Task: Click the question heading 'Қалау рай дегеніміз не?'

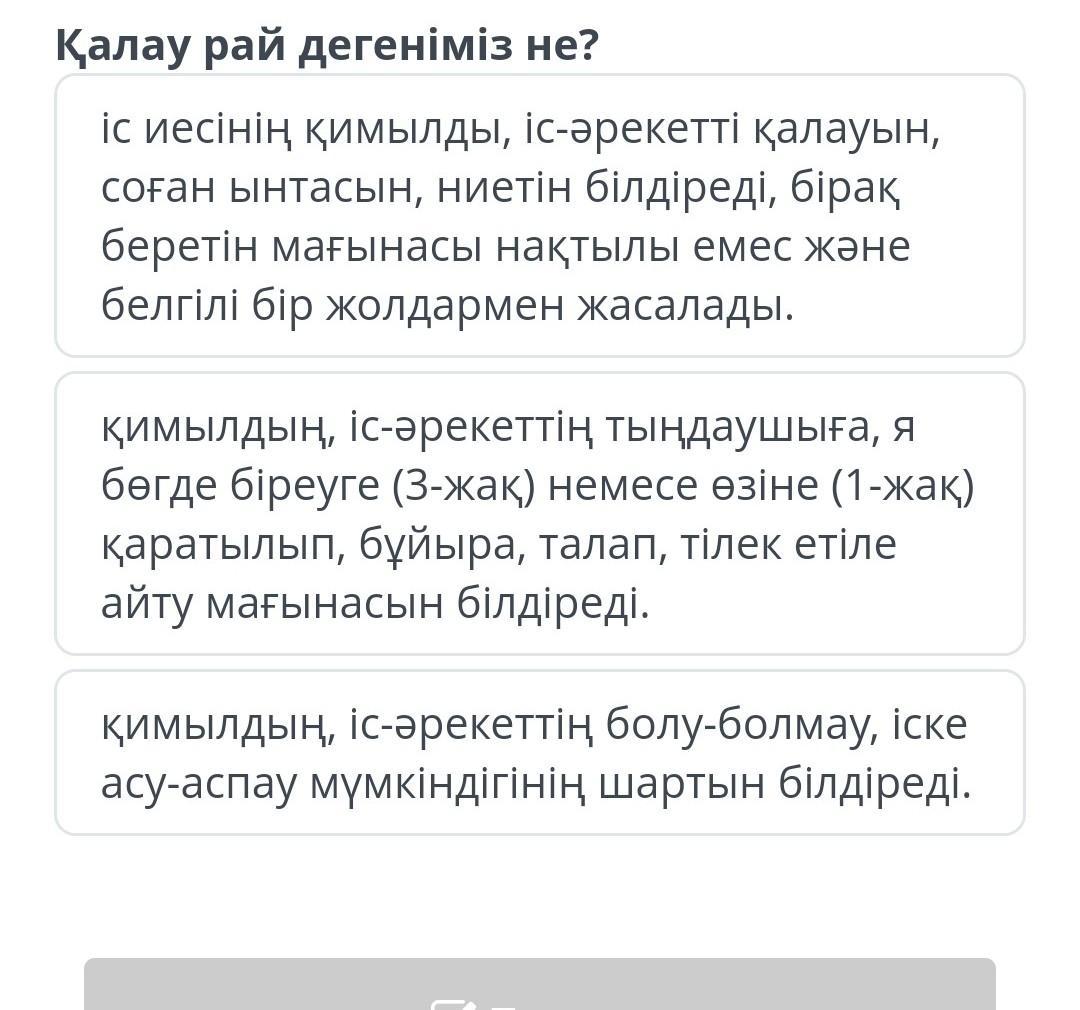Action: tap(327, 45)
